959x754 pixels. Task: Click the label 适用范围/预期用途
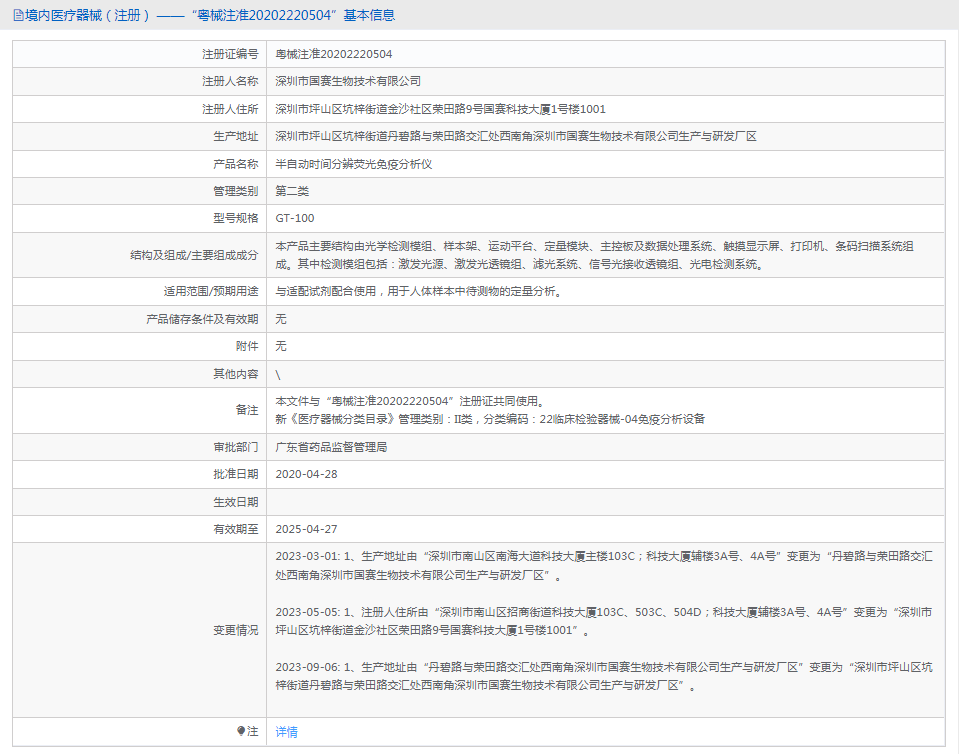point(211,292)
